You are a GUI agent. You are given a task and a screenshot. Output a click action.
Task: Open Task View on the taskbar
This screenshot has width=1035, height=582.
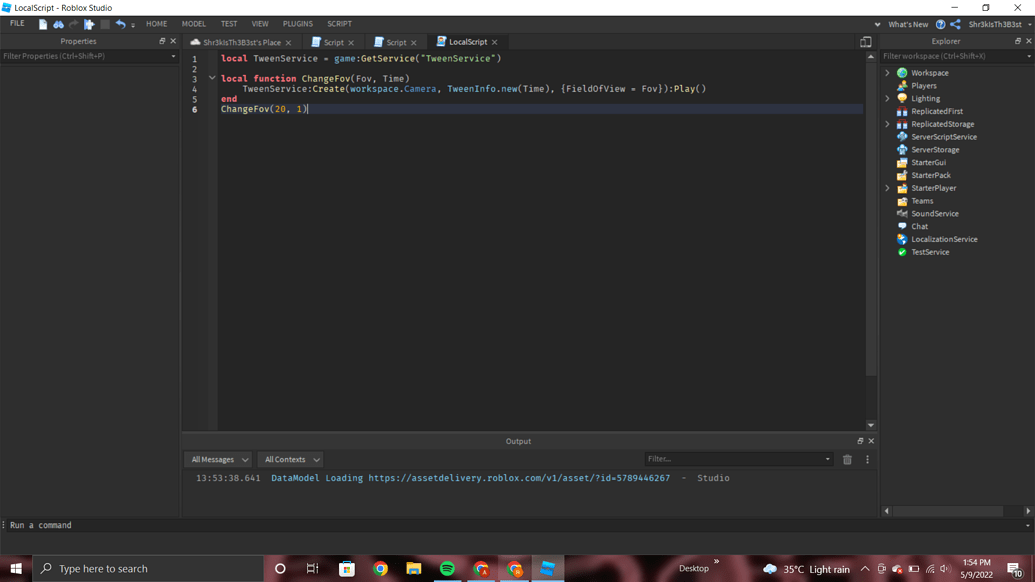[x=312, y=568]
